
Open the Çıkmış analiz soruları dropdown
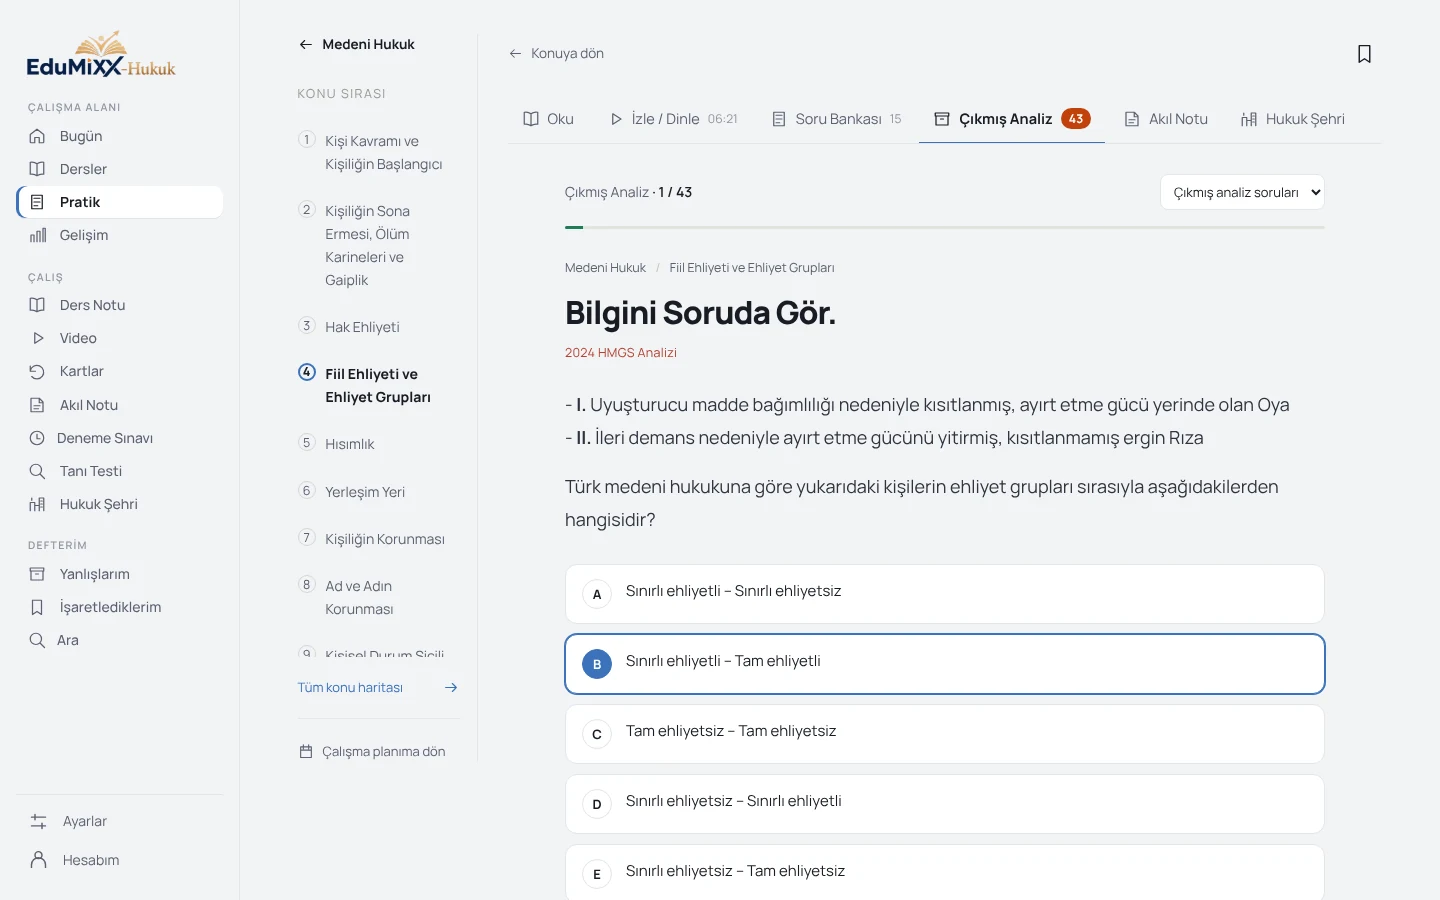pos(1242,192)
